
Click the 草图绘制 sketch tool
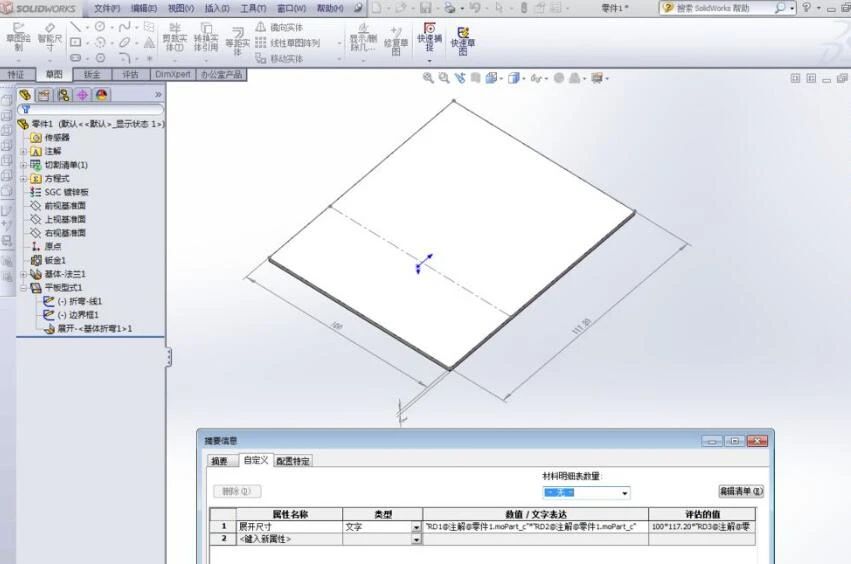[18, 38]
